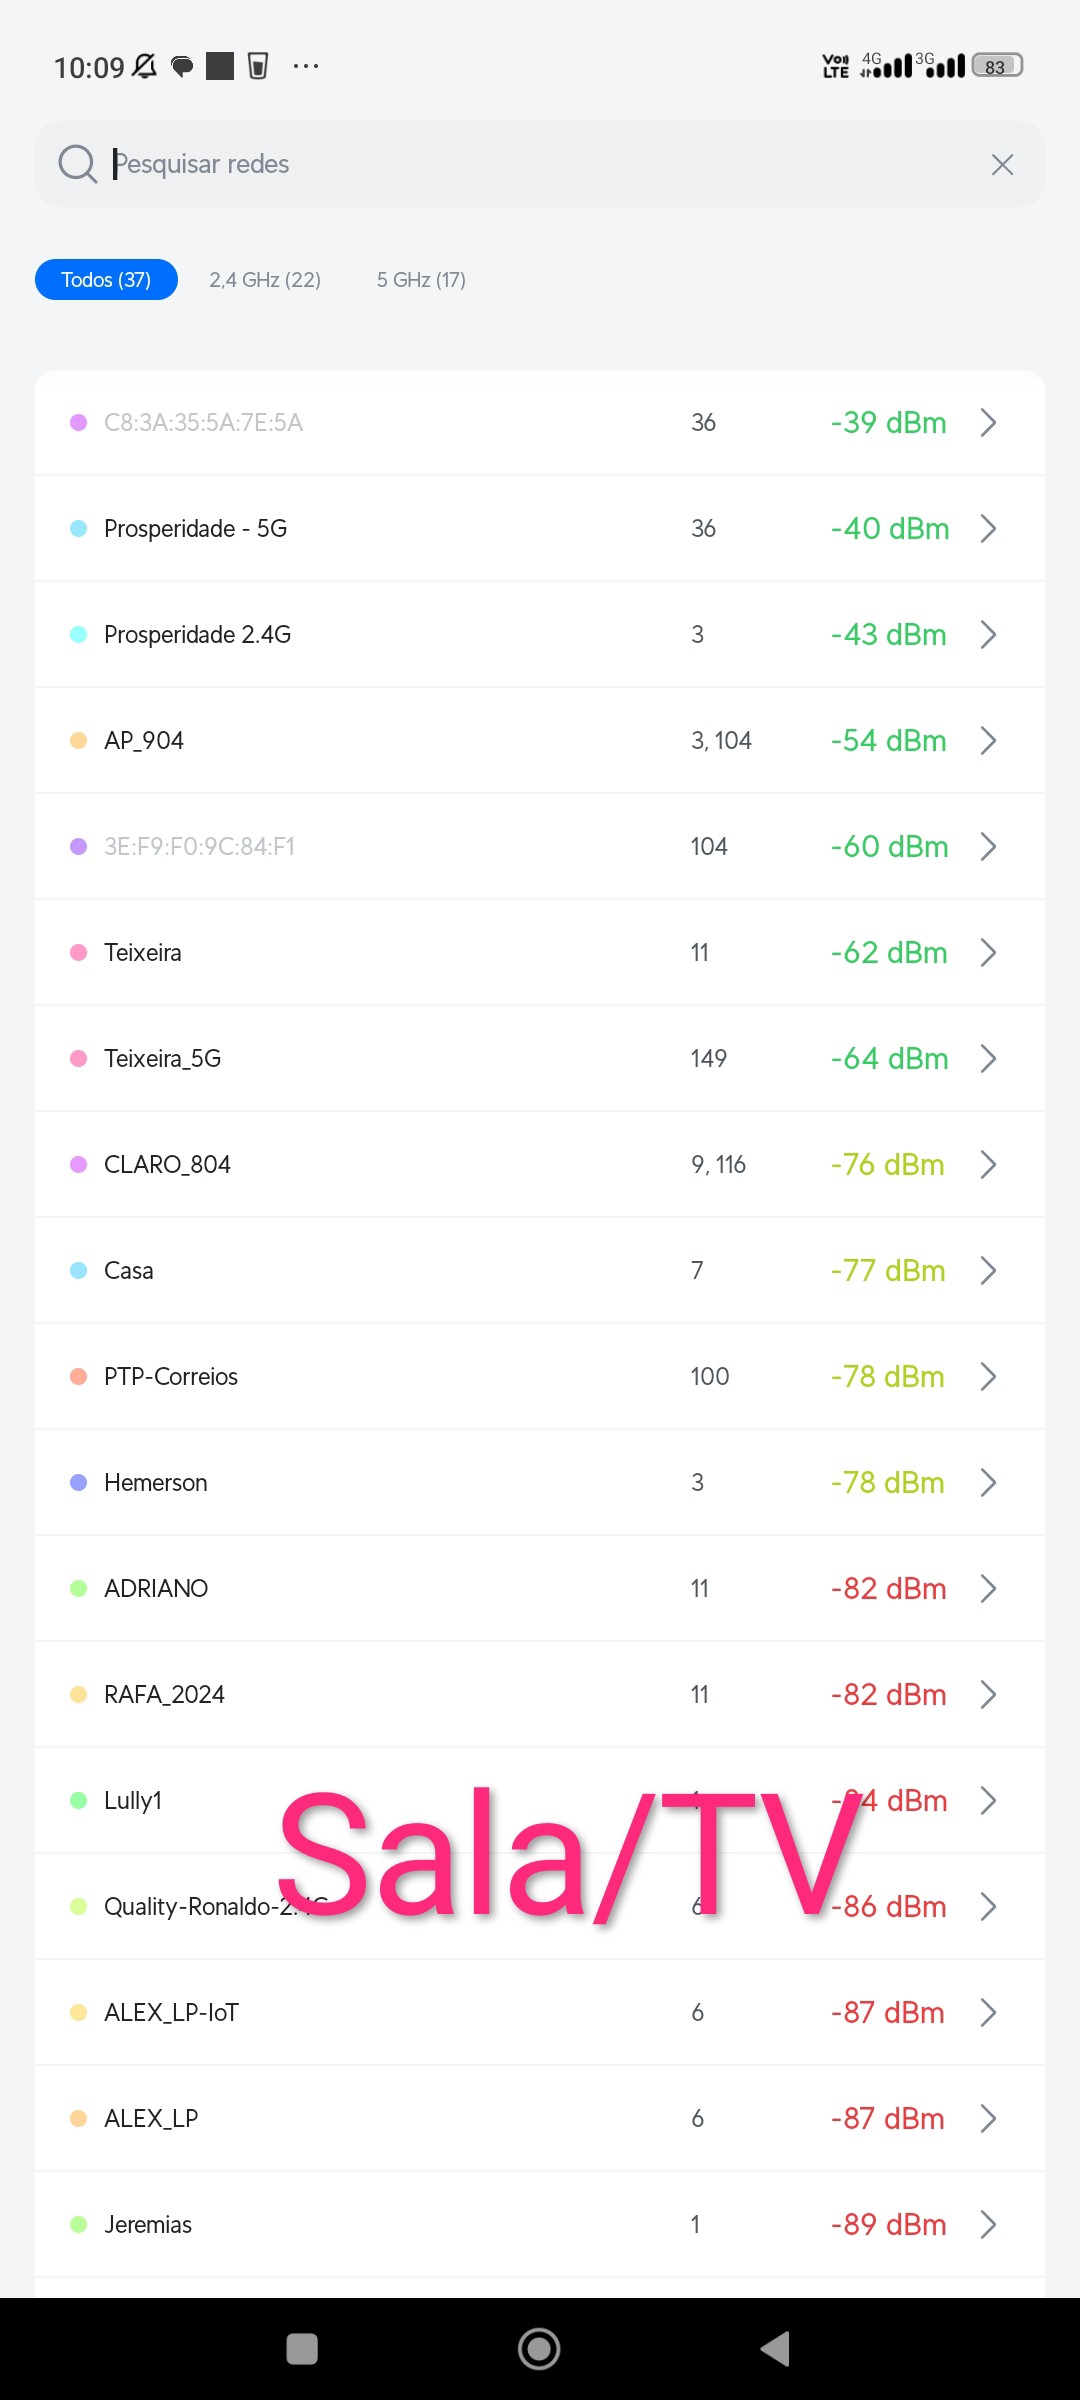Screen dimensions: 1080x2400
Task: Tap the three-dots notification overflow icon
Action: 305,66
